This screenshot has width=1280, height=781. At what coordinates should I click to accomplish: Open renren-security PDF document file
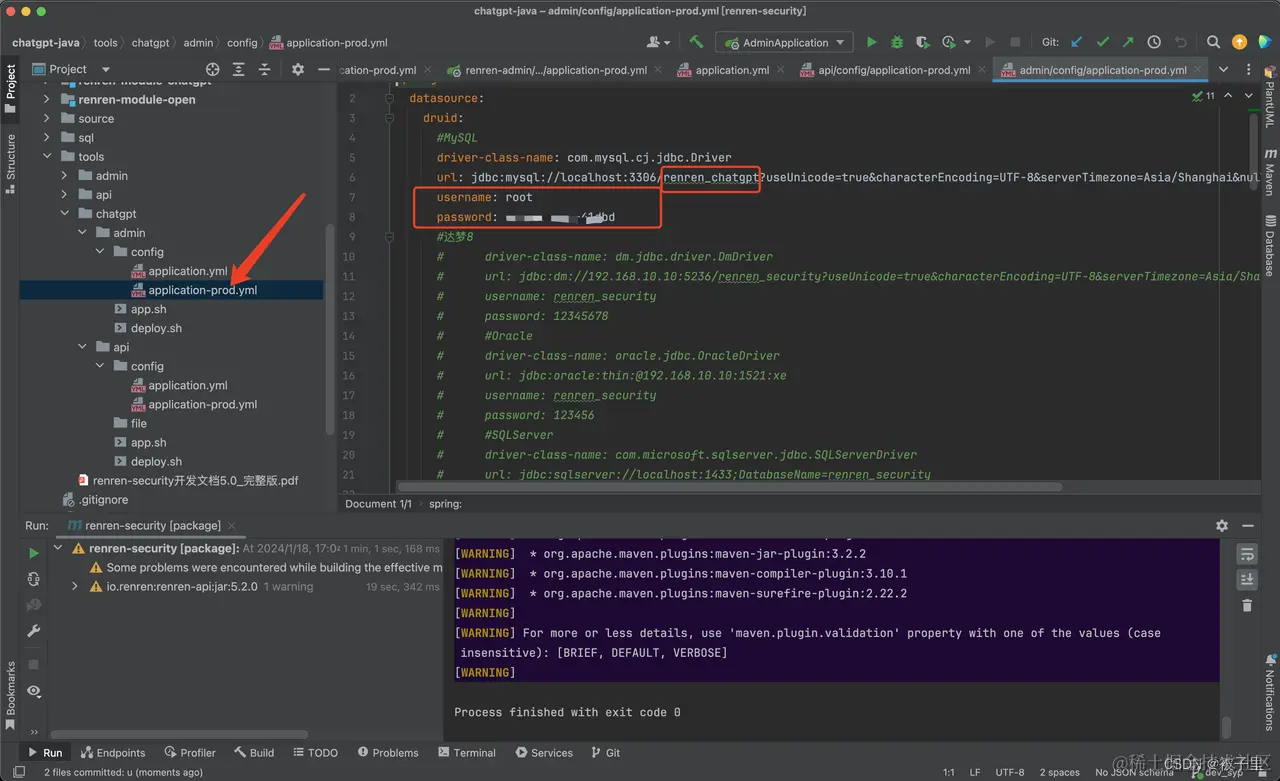(x=196, y=480)
